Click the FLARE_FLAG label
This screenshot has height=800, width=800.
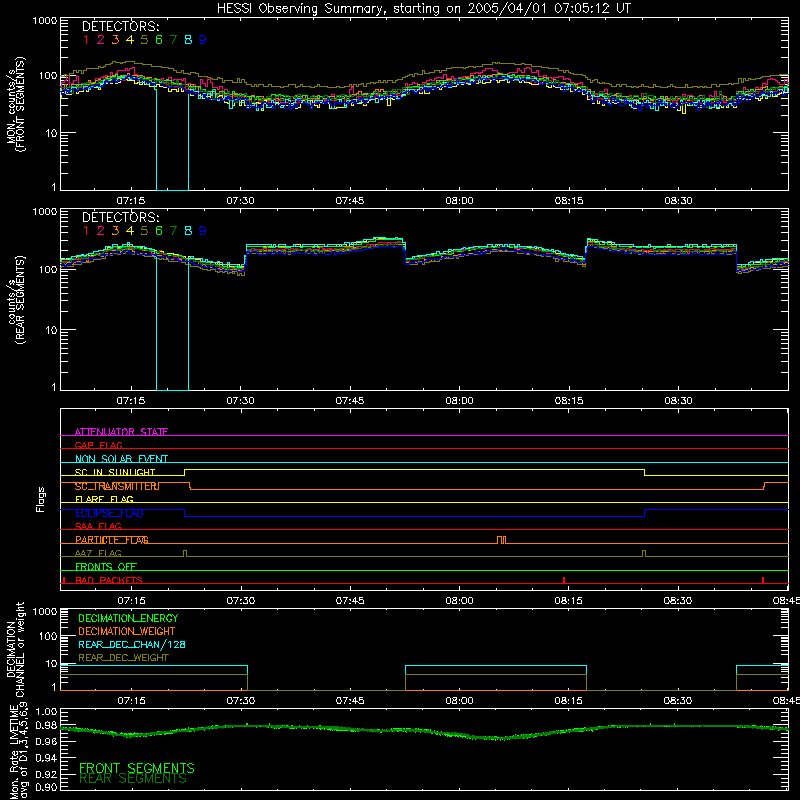pyautogui.click(x=104, y=499)
